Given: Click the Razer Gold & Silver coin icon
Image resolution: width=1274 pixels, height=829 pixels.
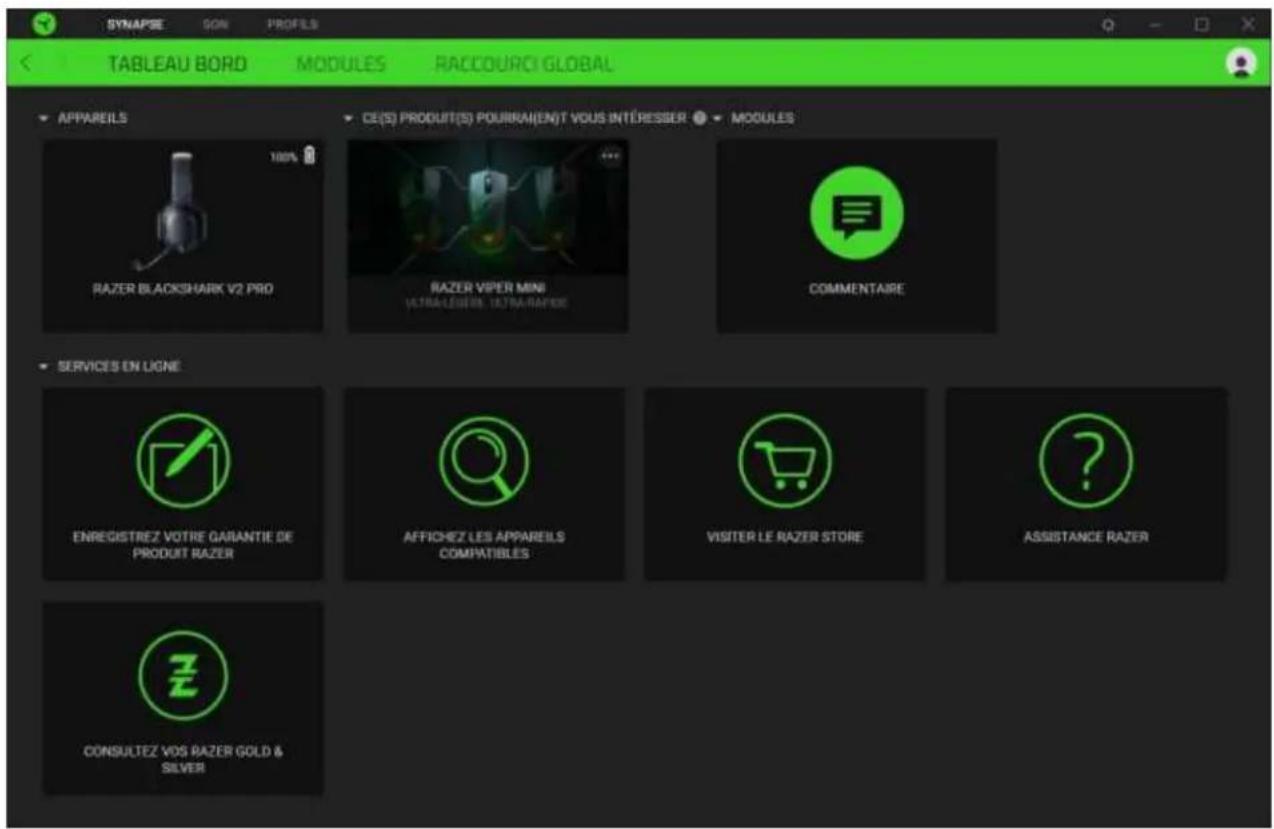Looking at the screenshot, I should pyautogui.click(x=183, y=675).
